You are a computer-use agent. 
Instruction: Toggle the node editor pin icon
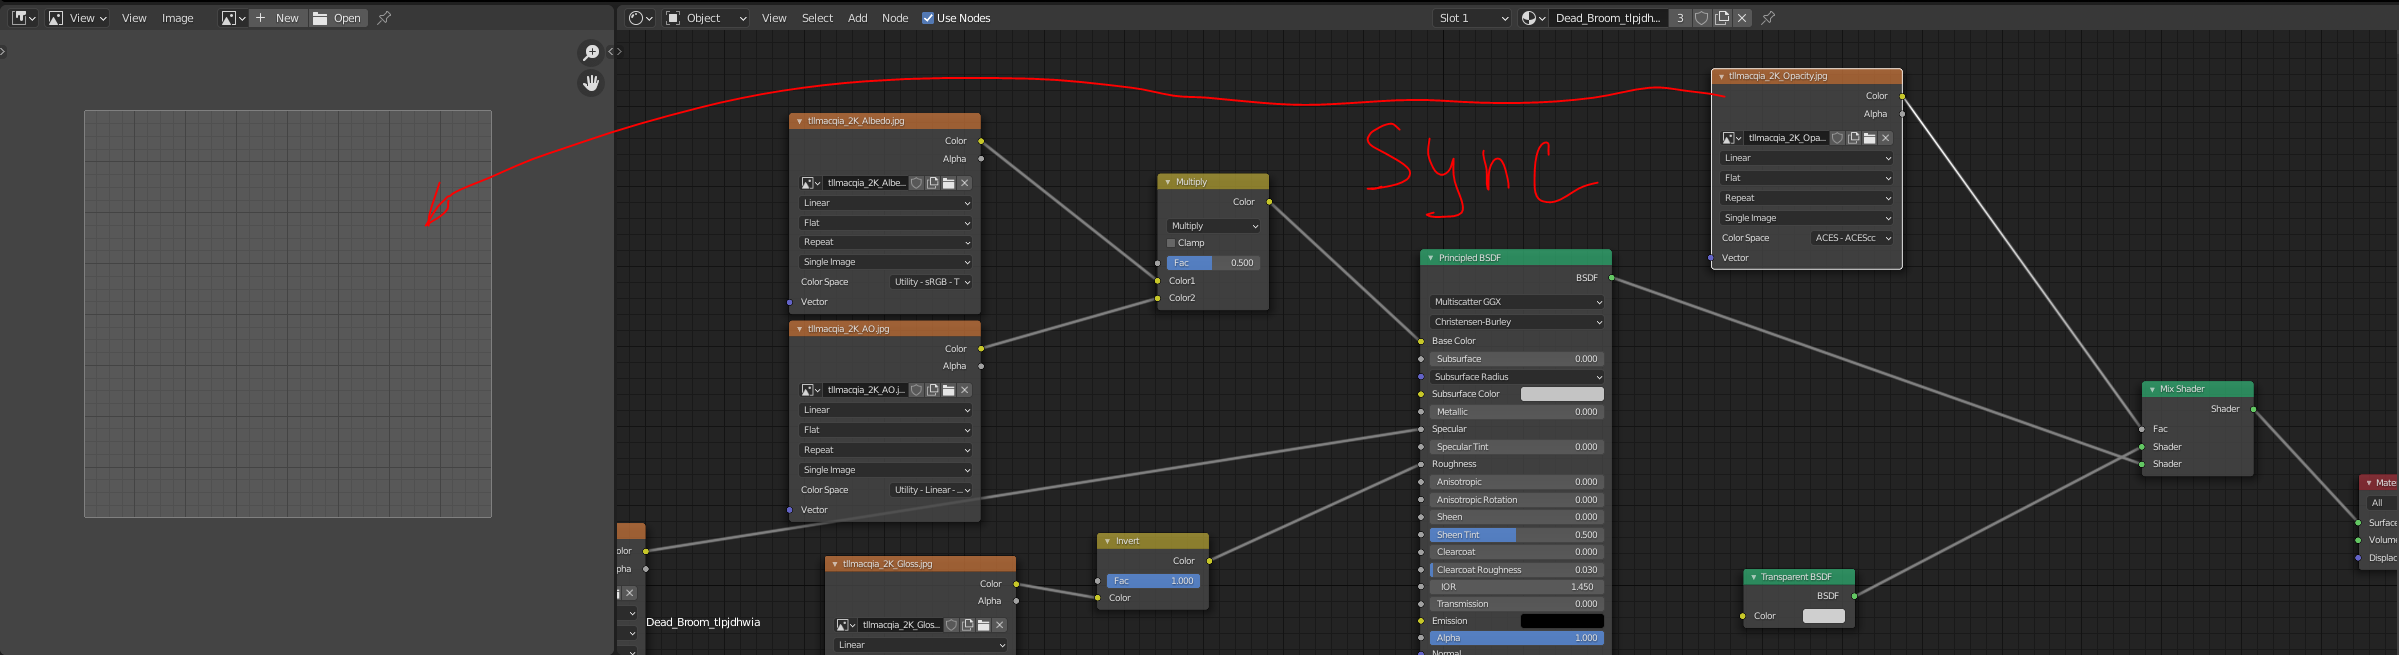click(1768, 18)
